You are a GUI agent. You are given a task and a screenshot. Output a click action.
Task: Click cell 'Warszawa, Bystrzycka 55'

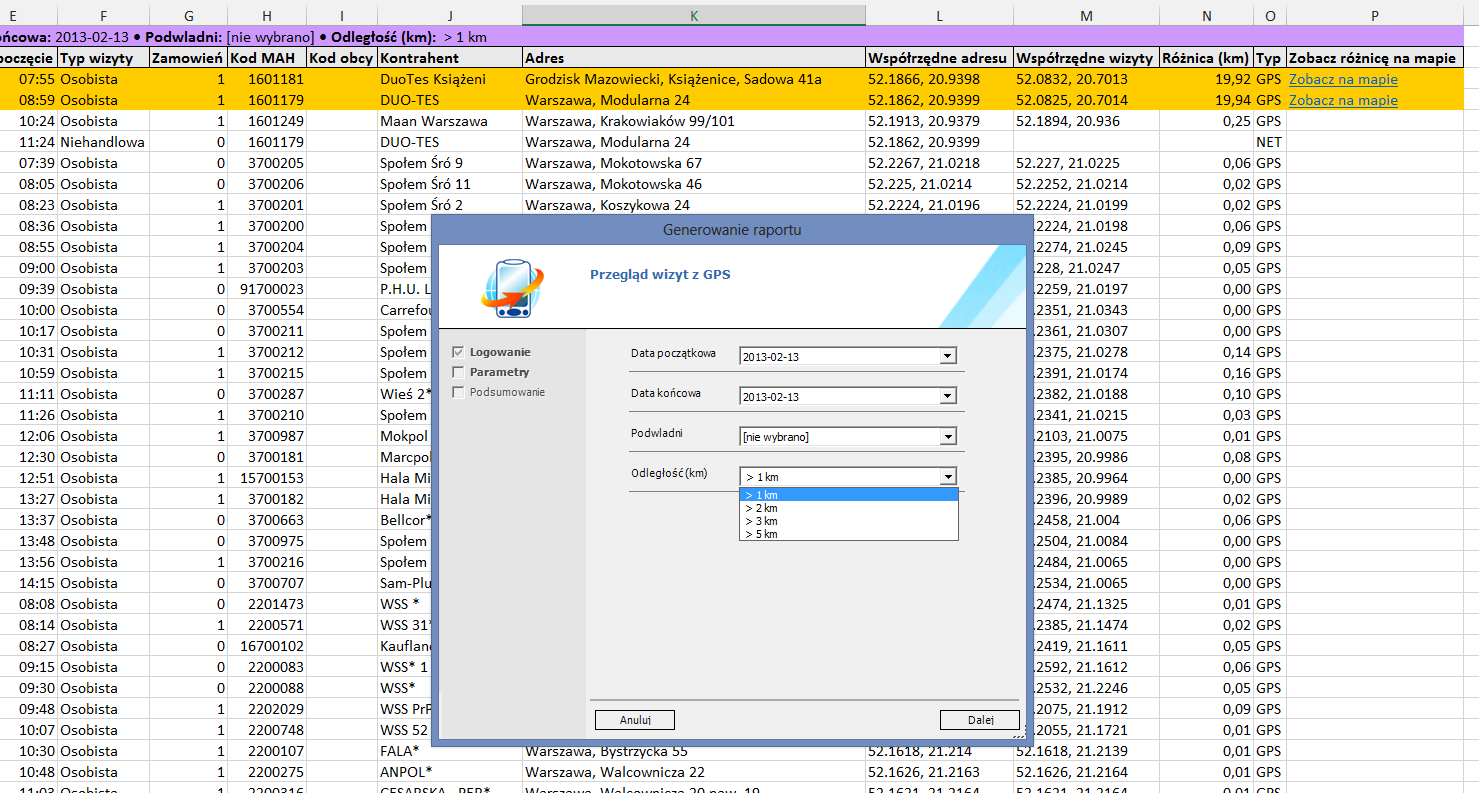[694, 751]
